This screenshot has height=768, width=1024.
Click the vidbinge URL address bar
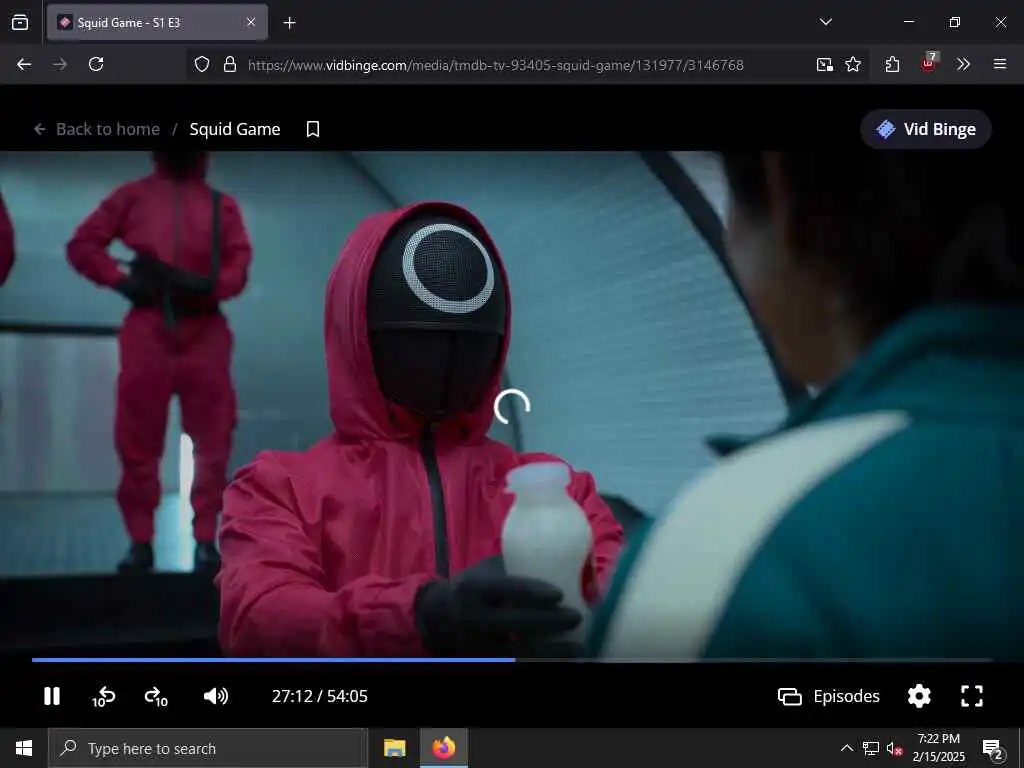[495, 65]
